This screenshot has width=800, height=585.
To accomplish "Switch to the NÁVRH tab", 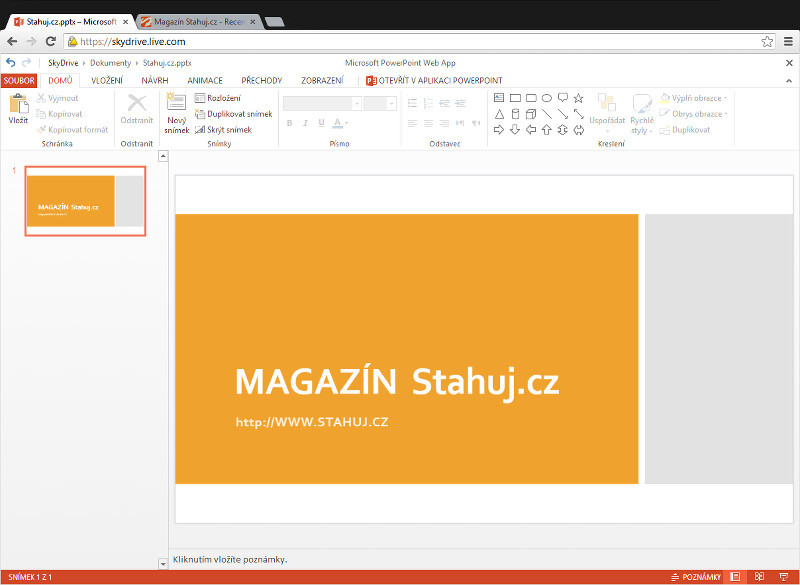I will tap(155, 81).
